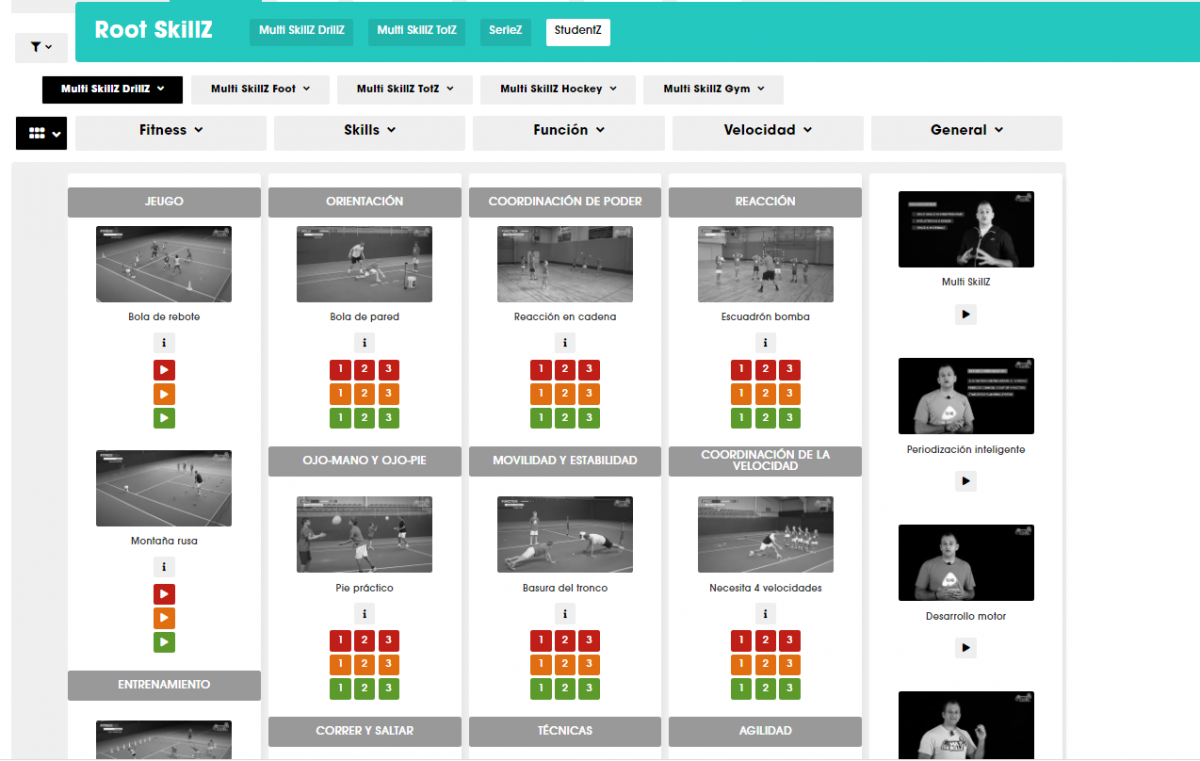Click play button under Periodización inteligente

click(965, 481)
